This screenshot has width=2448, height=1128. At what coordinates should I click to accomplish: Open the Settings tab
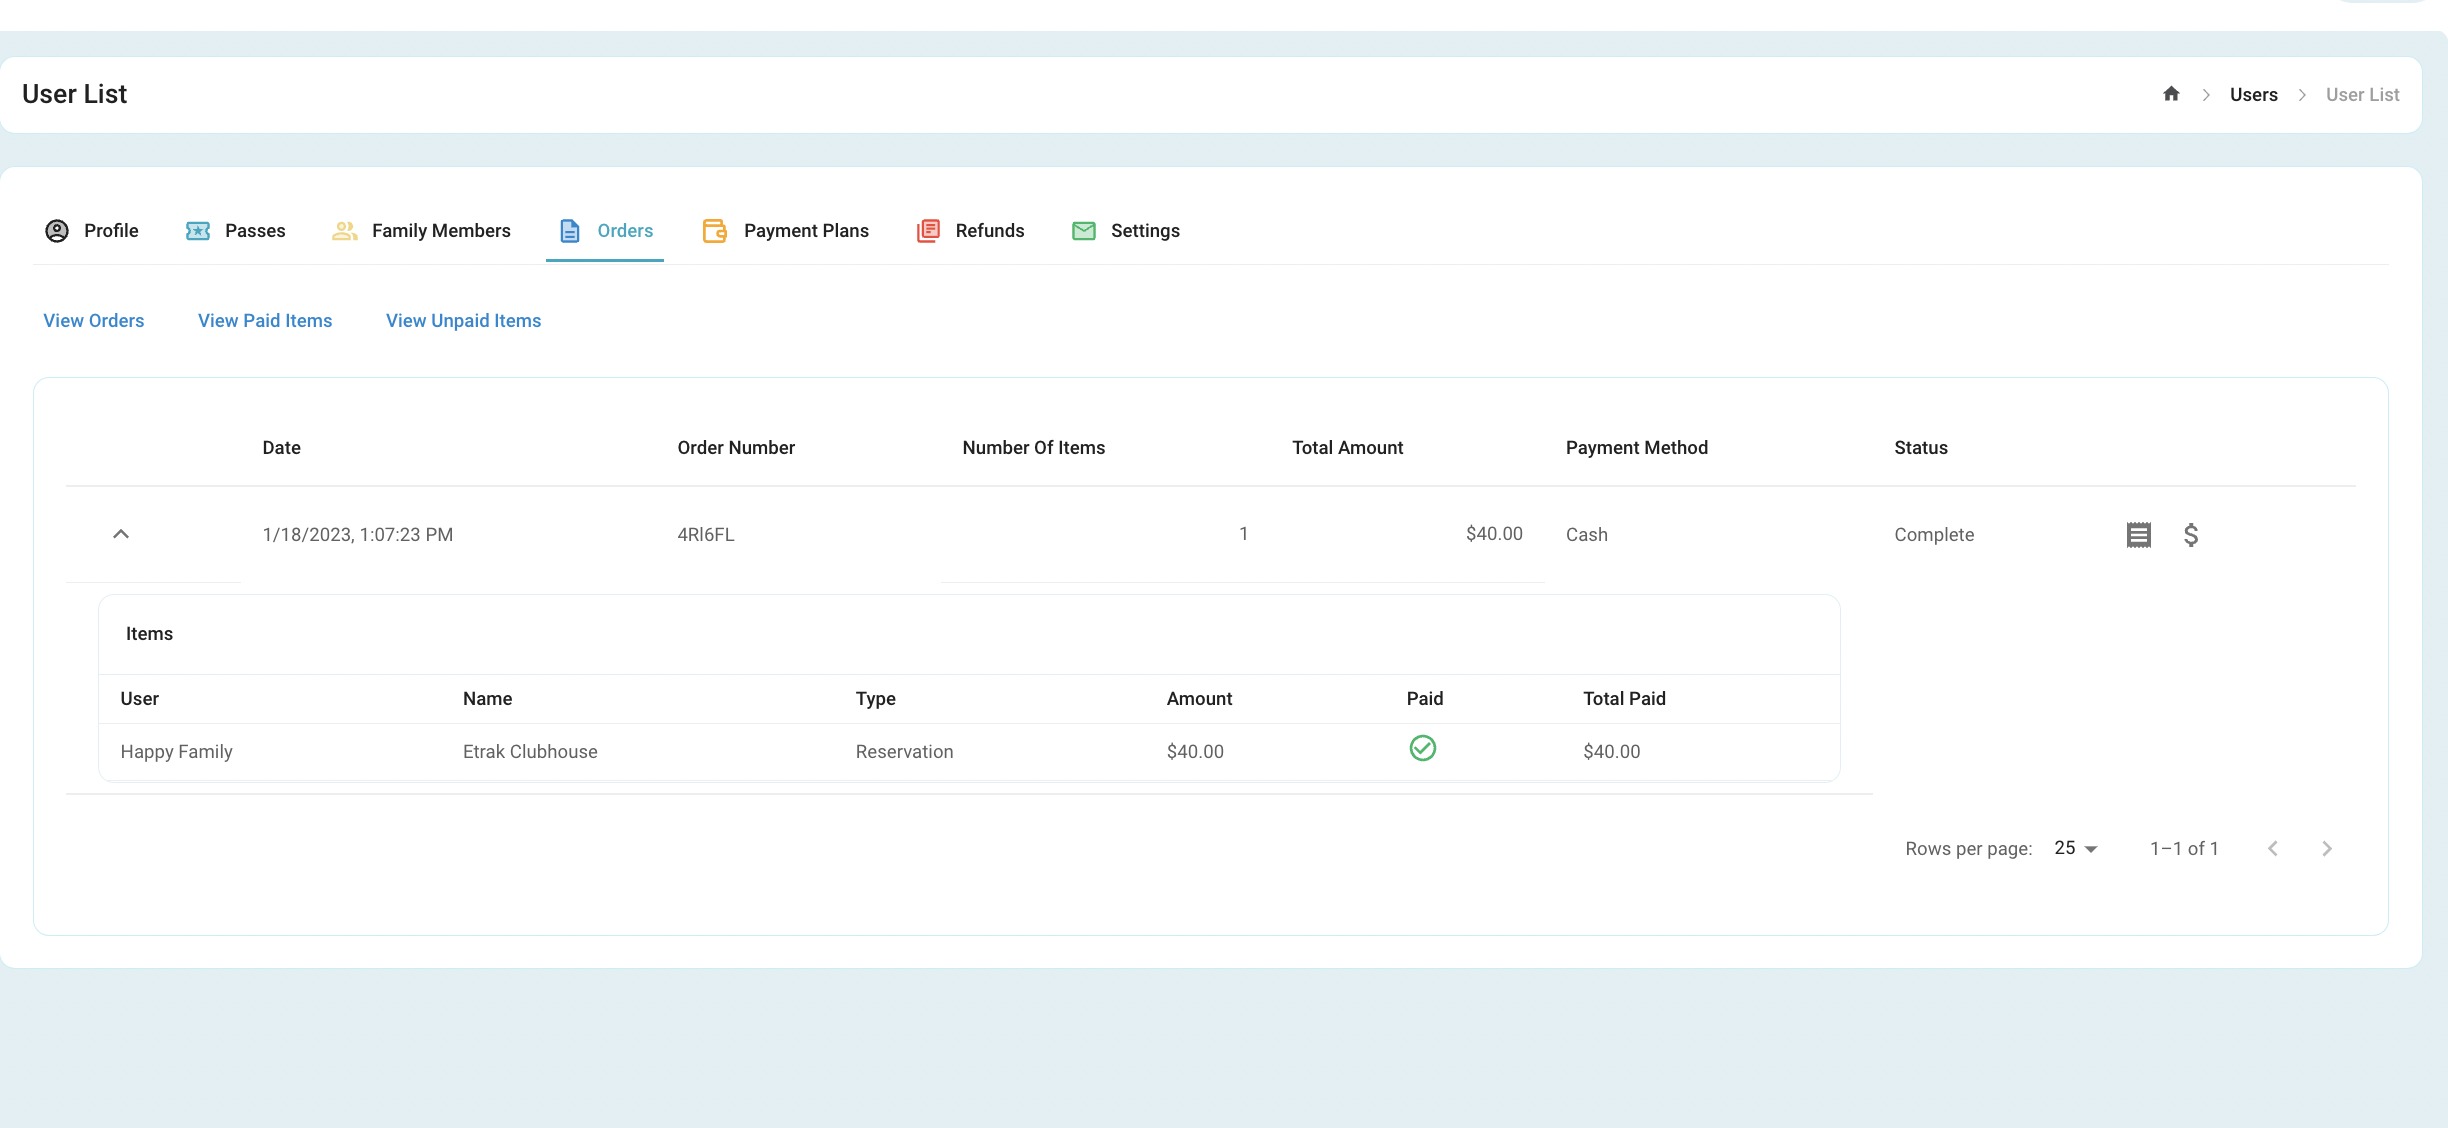[x=1125, y=231]
